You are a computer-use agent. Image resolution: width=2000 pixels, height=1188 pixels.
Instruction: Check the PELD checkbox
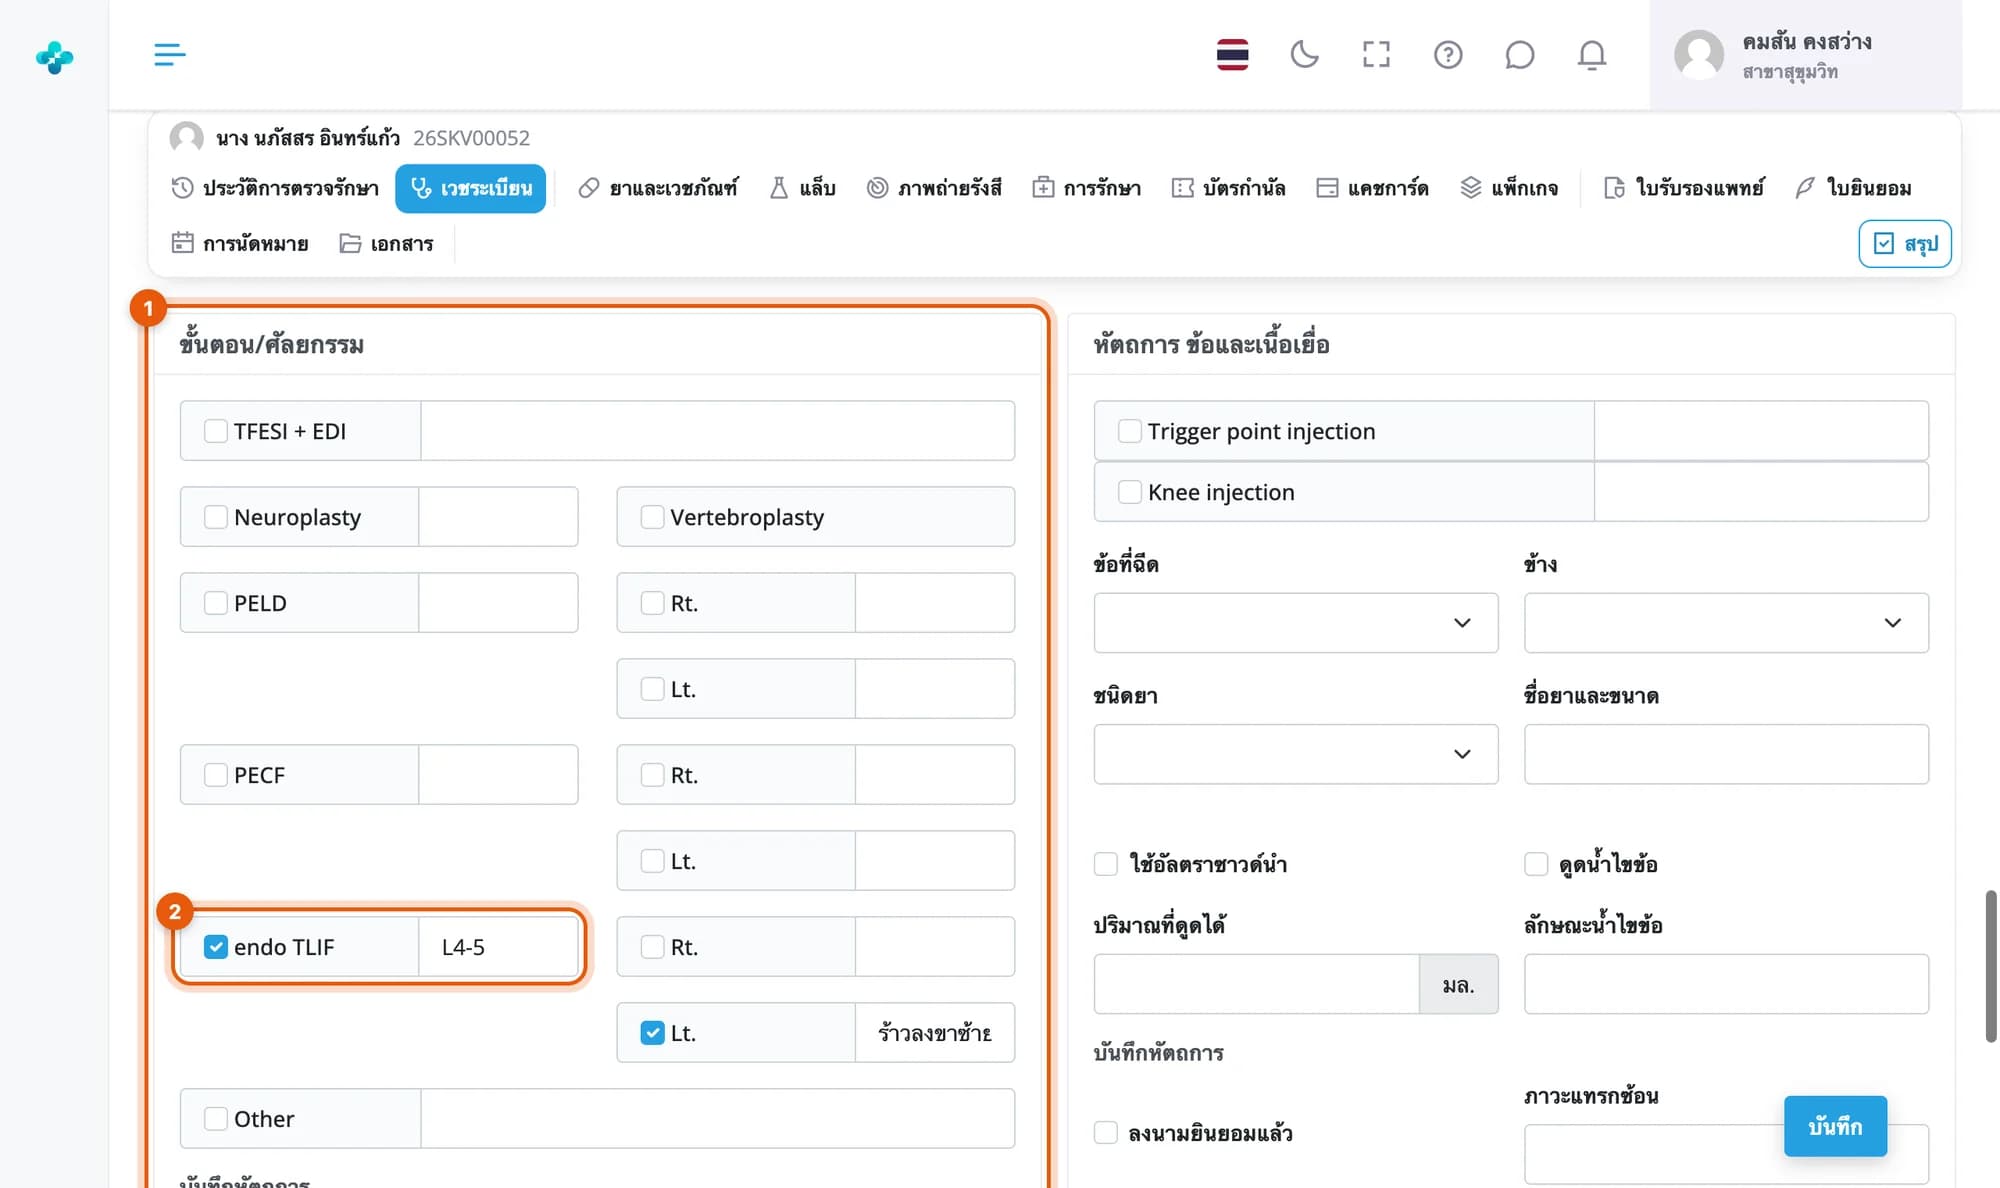tap(215, 603)
